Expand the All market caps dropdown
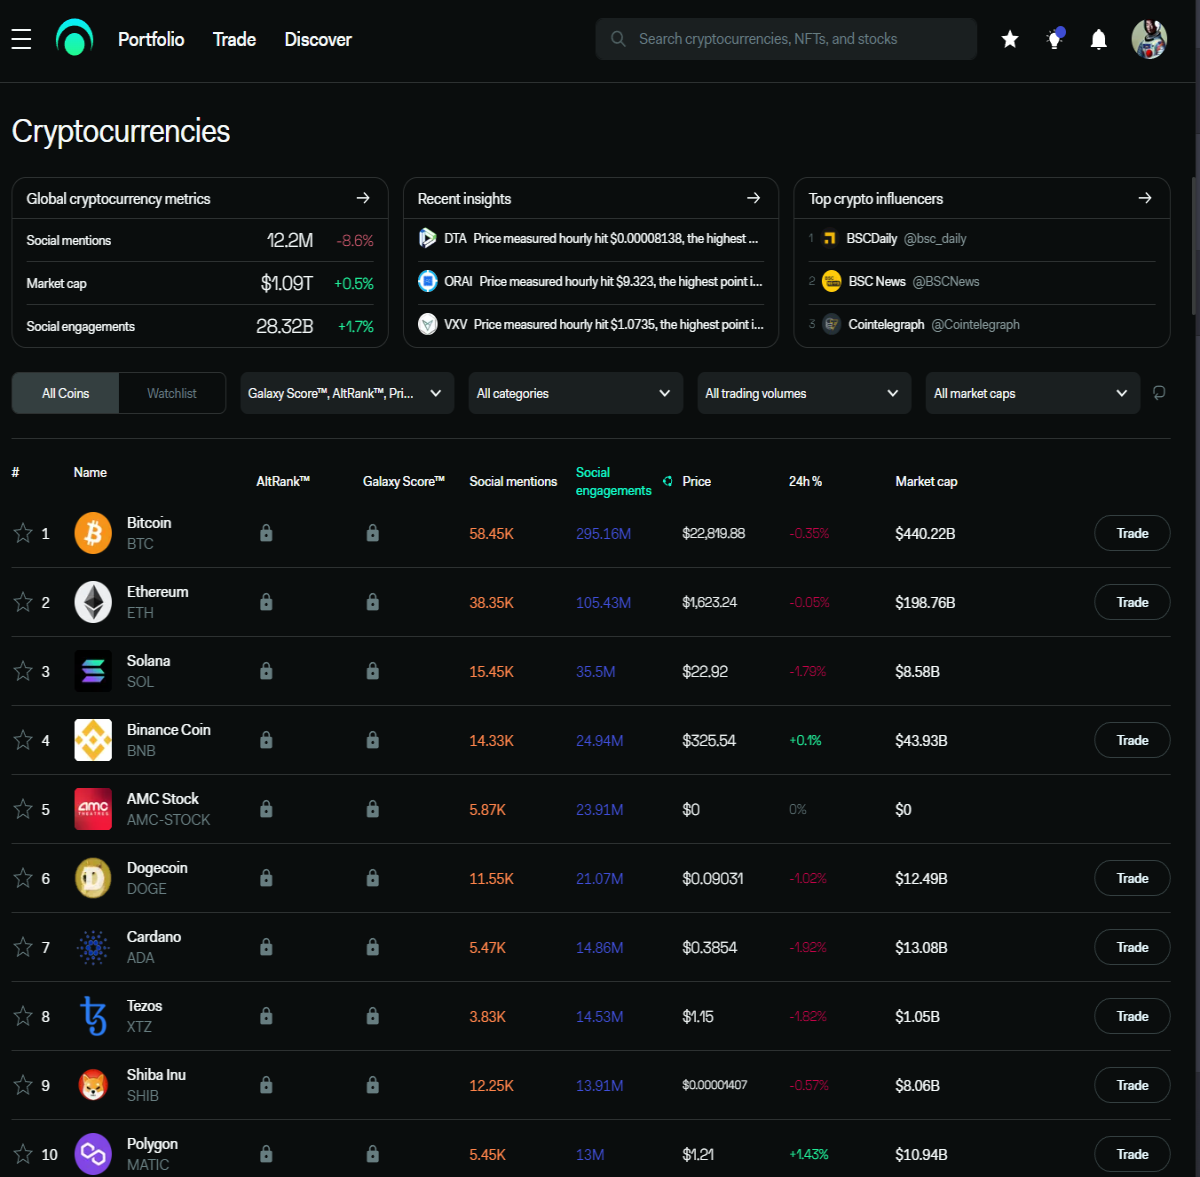This screenshot has height=1177, width=1200. (1032, 393)
